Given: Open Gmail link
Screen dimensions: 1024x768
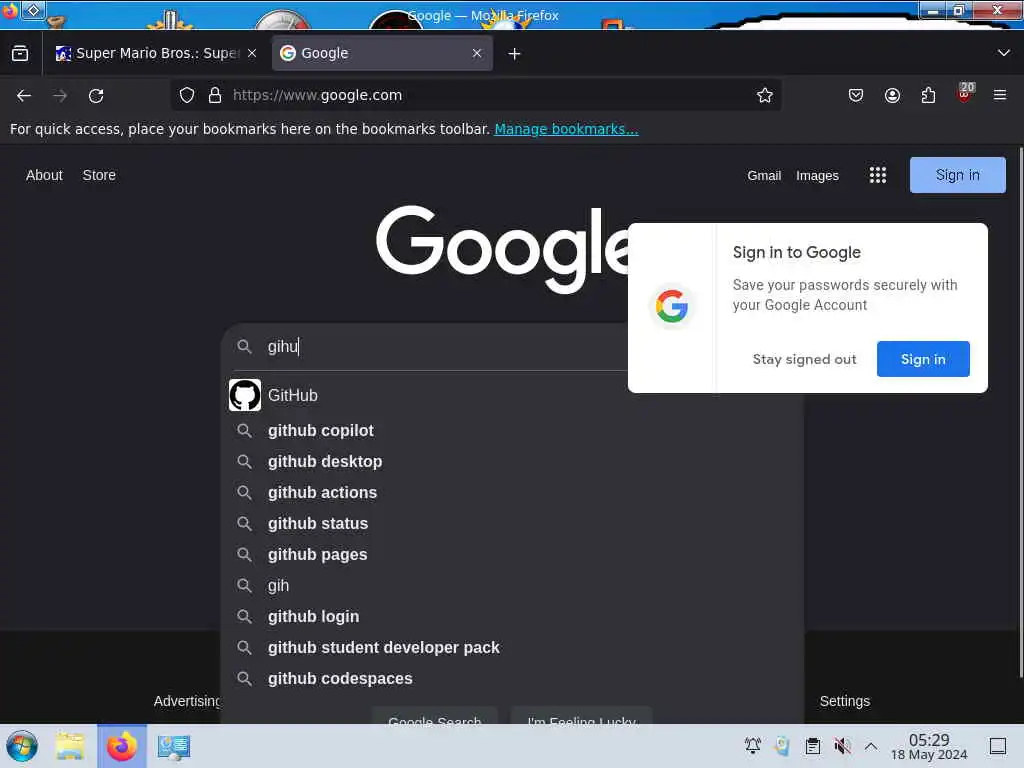Looking at the screenshot, I should (x=764, y=176).
